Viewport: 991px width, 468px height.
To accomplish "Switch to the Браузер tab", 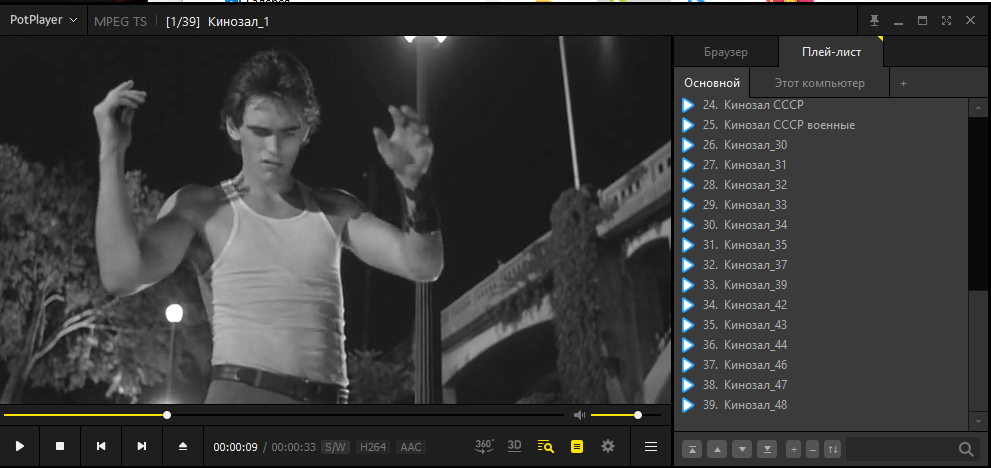I will (x=726, y=52).
